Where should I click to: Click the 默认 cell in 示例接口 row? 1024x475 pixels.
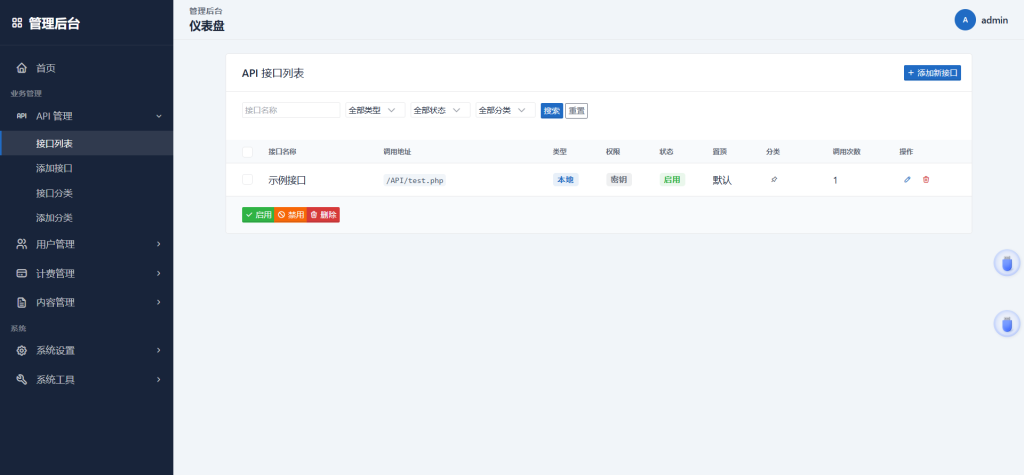(722, 180)
